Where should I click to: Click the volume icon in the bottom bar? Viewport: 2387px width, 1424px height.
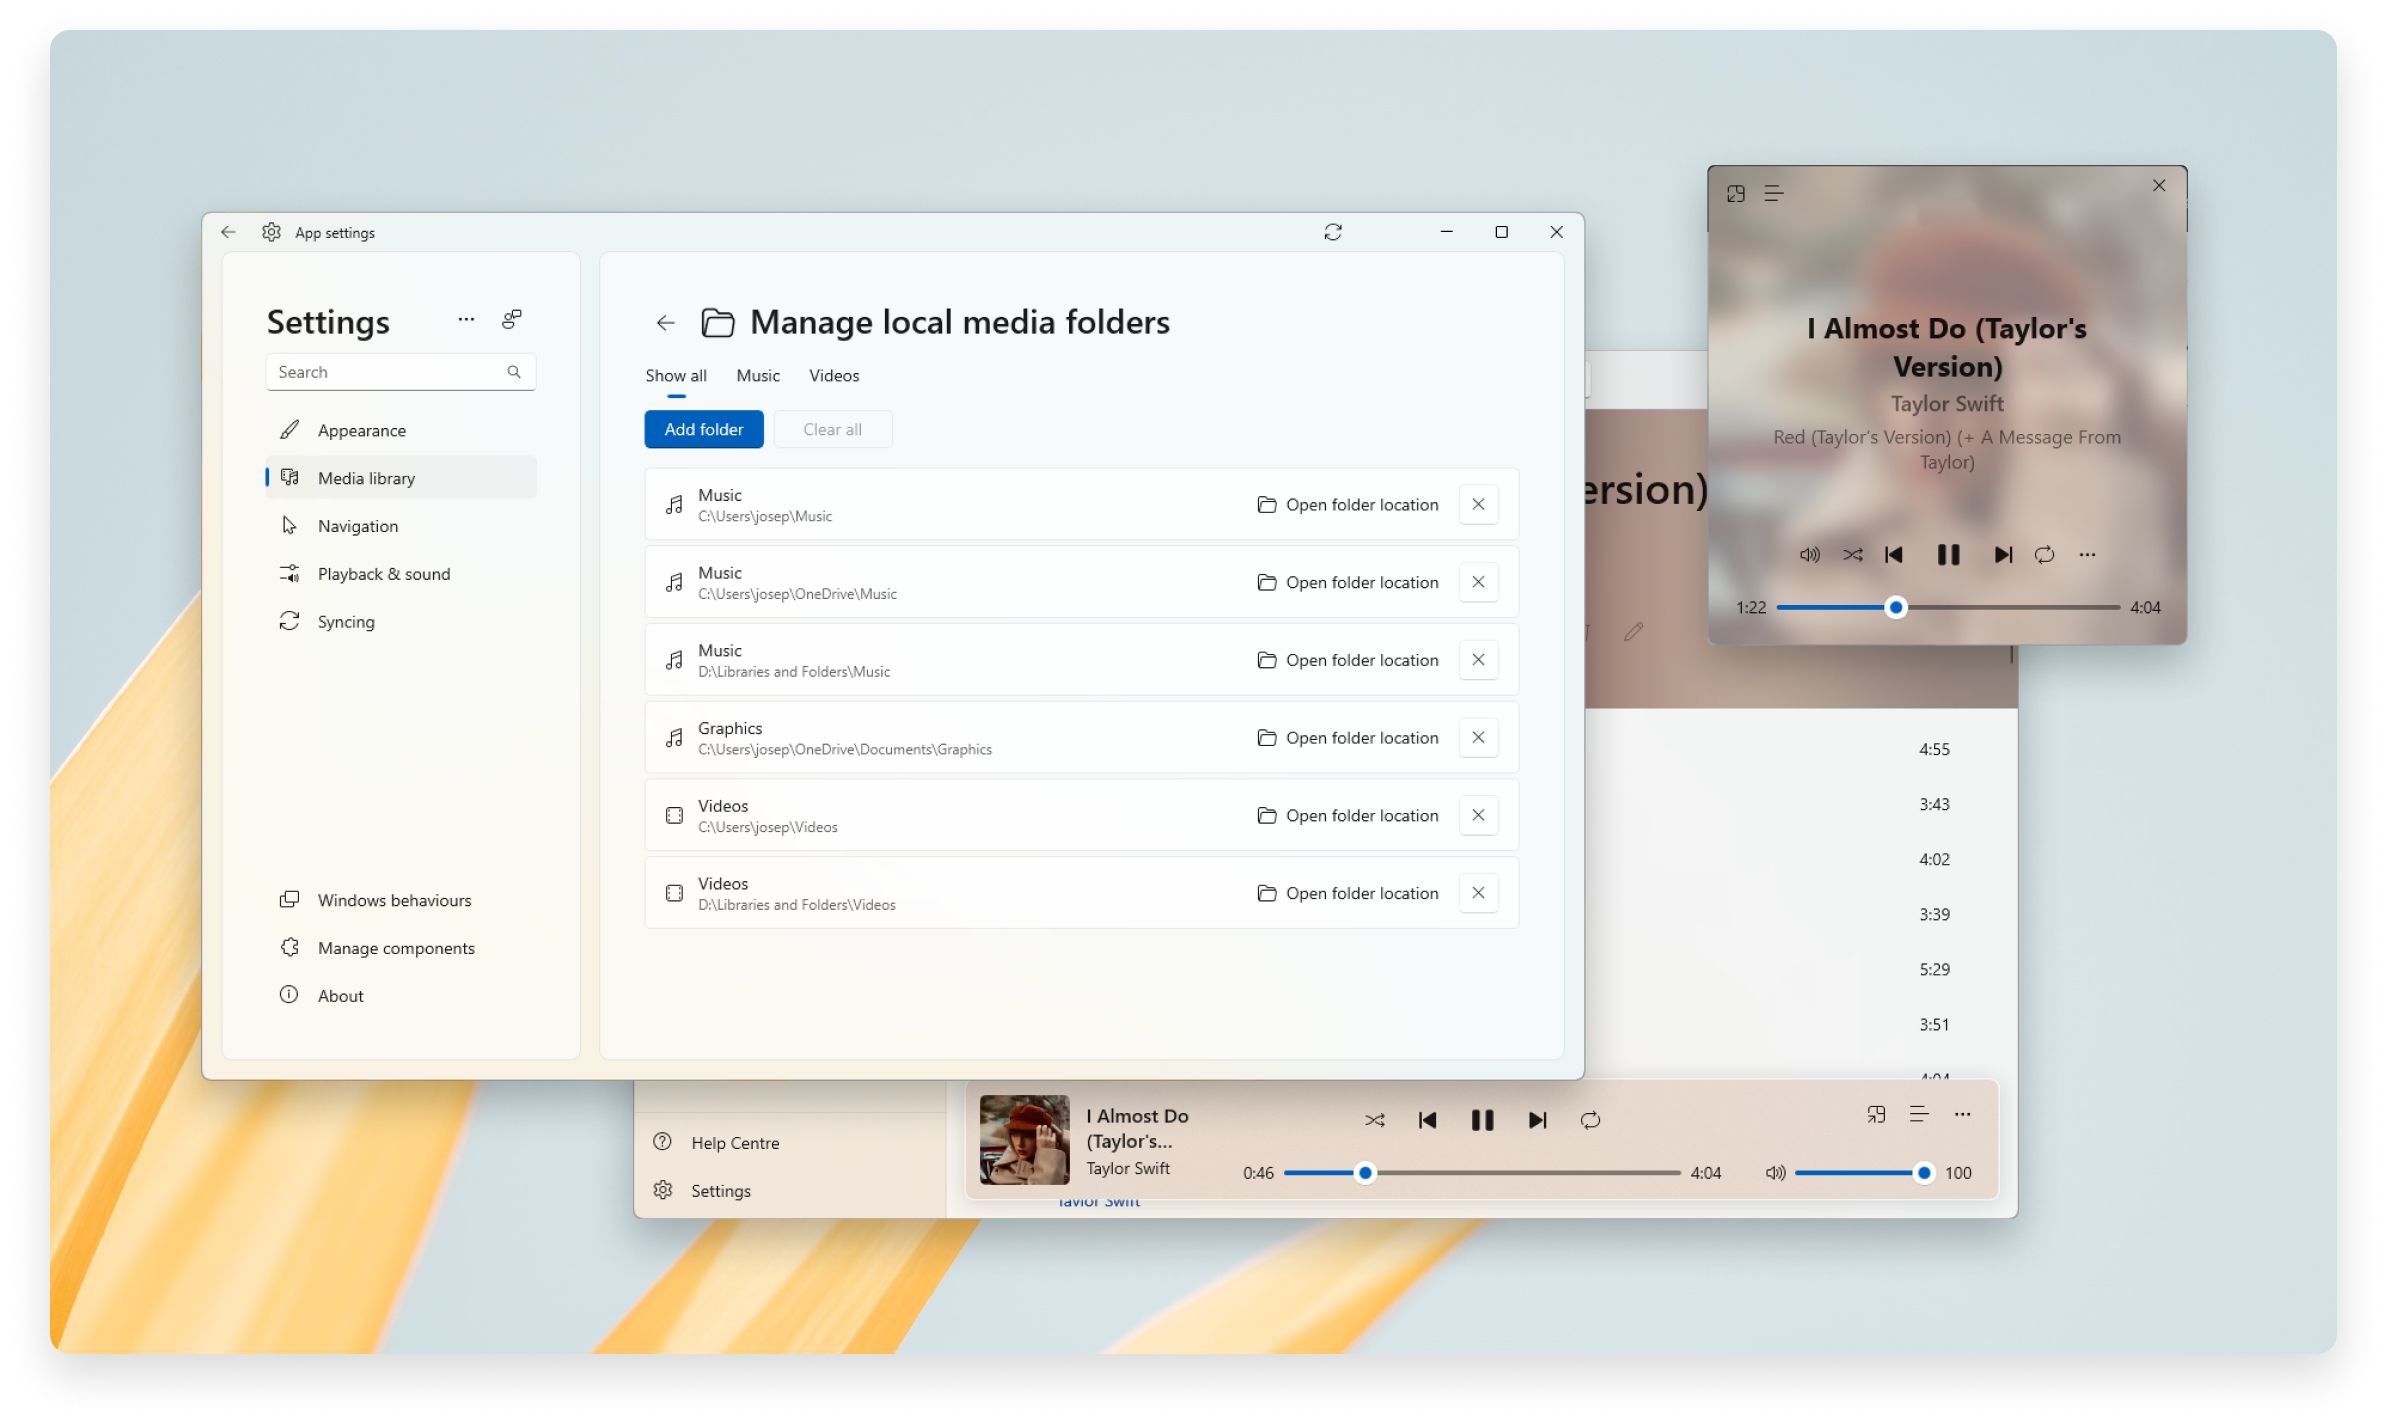point(1774,1172)
